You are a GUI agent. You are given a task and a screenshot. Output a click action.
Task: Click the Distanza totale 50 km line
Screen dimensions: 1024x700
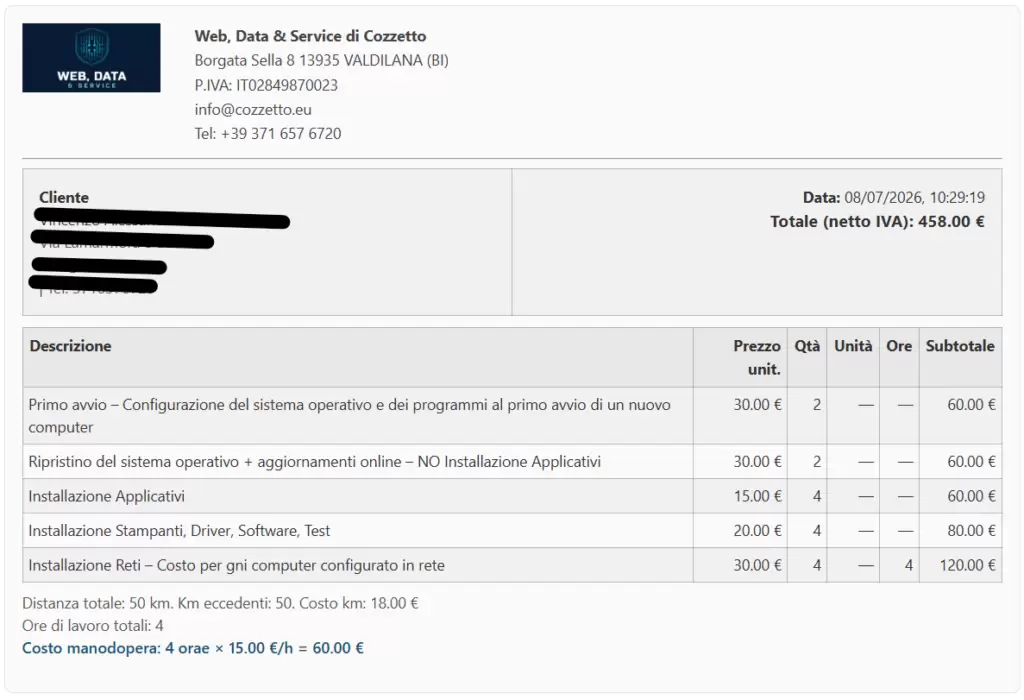[220, 603]
